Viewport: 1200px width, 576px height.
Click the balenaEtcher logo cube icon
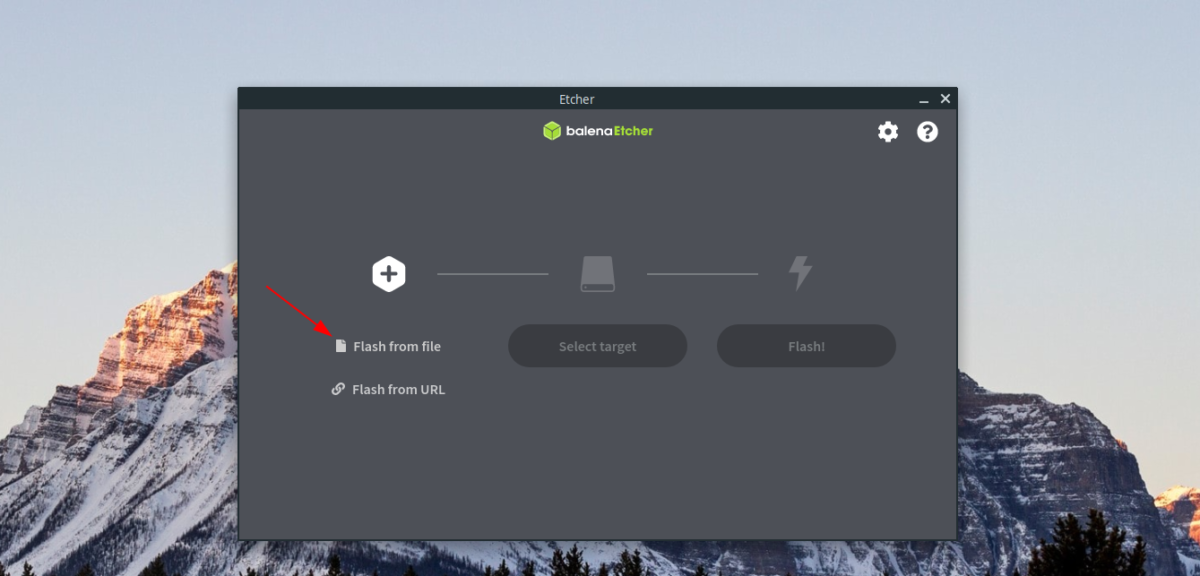[552, 130]
